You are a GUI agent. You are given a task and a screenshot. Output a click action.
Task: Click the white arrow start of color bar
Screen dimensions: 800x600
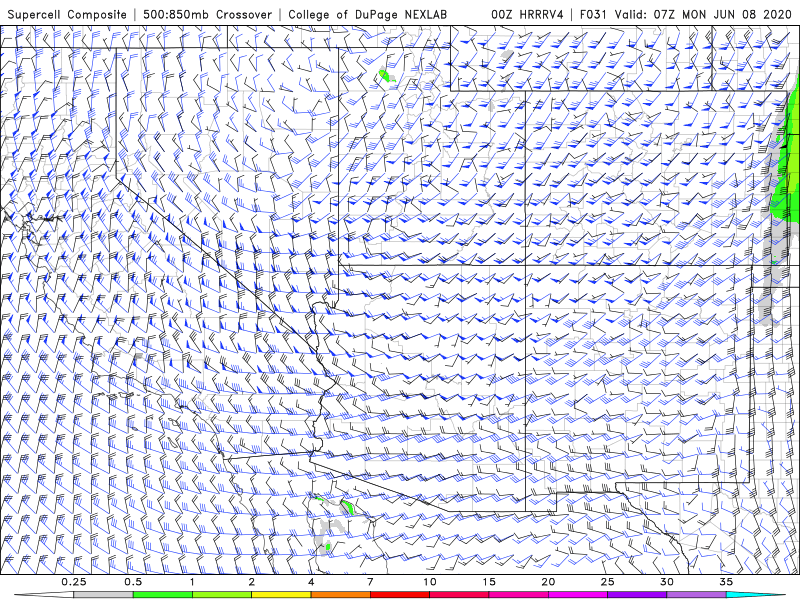pos(44,595)
